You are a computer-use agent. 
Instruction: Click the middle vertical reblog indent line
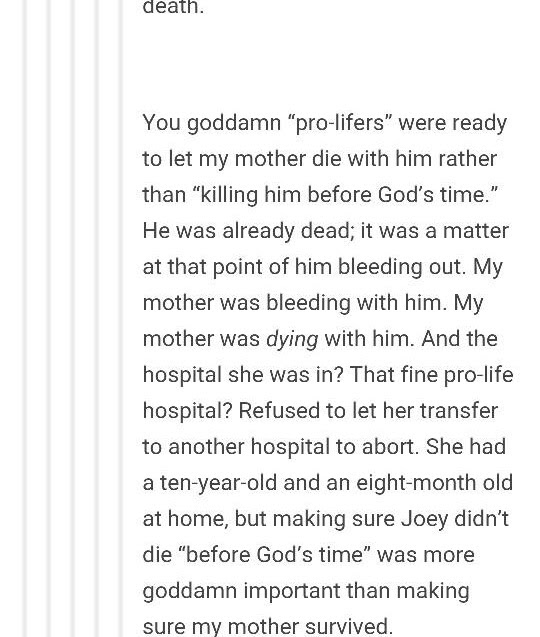(73, 318)
